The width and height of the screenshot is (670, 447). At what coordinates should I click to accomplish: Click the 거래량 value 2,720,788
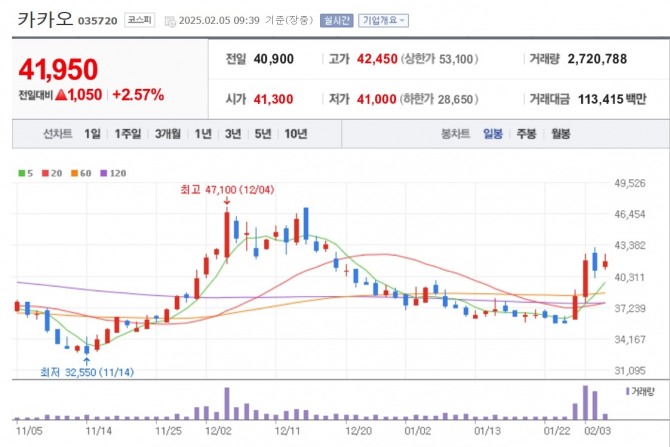pos(597,59)
